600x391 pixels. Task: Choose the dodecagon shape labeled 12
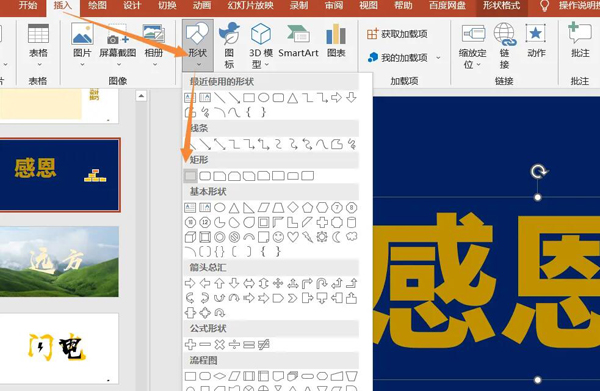205,222
